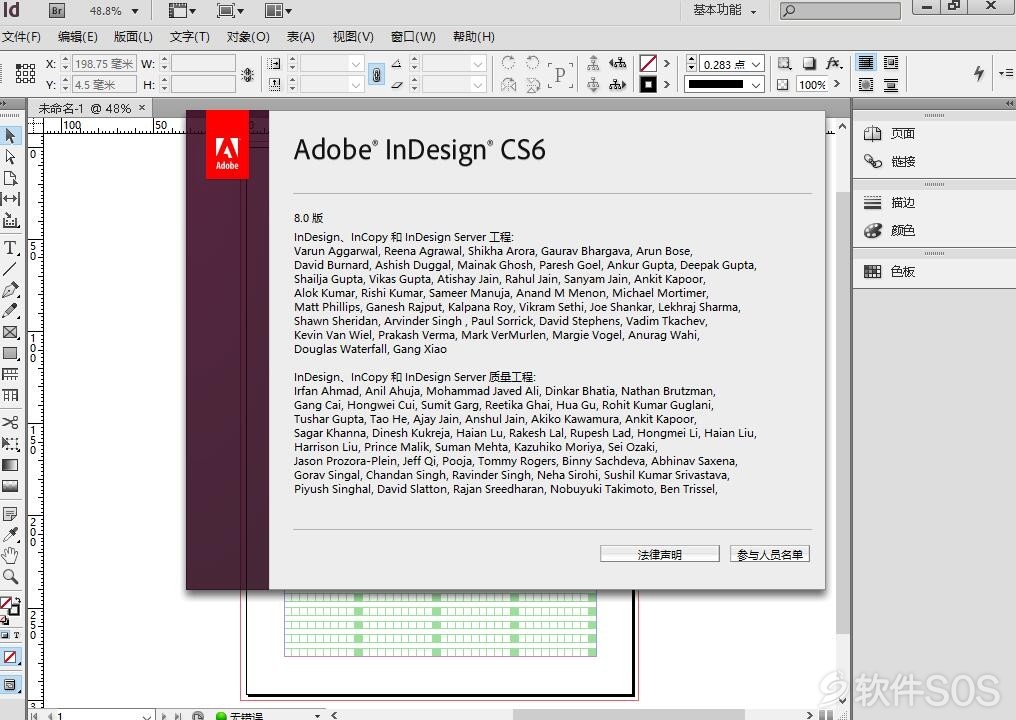Increase stroke weight stepper up arrow
Screen dimensions: 1016x720
tap(691, 60)
